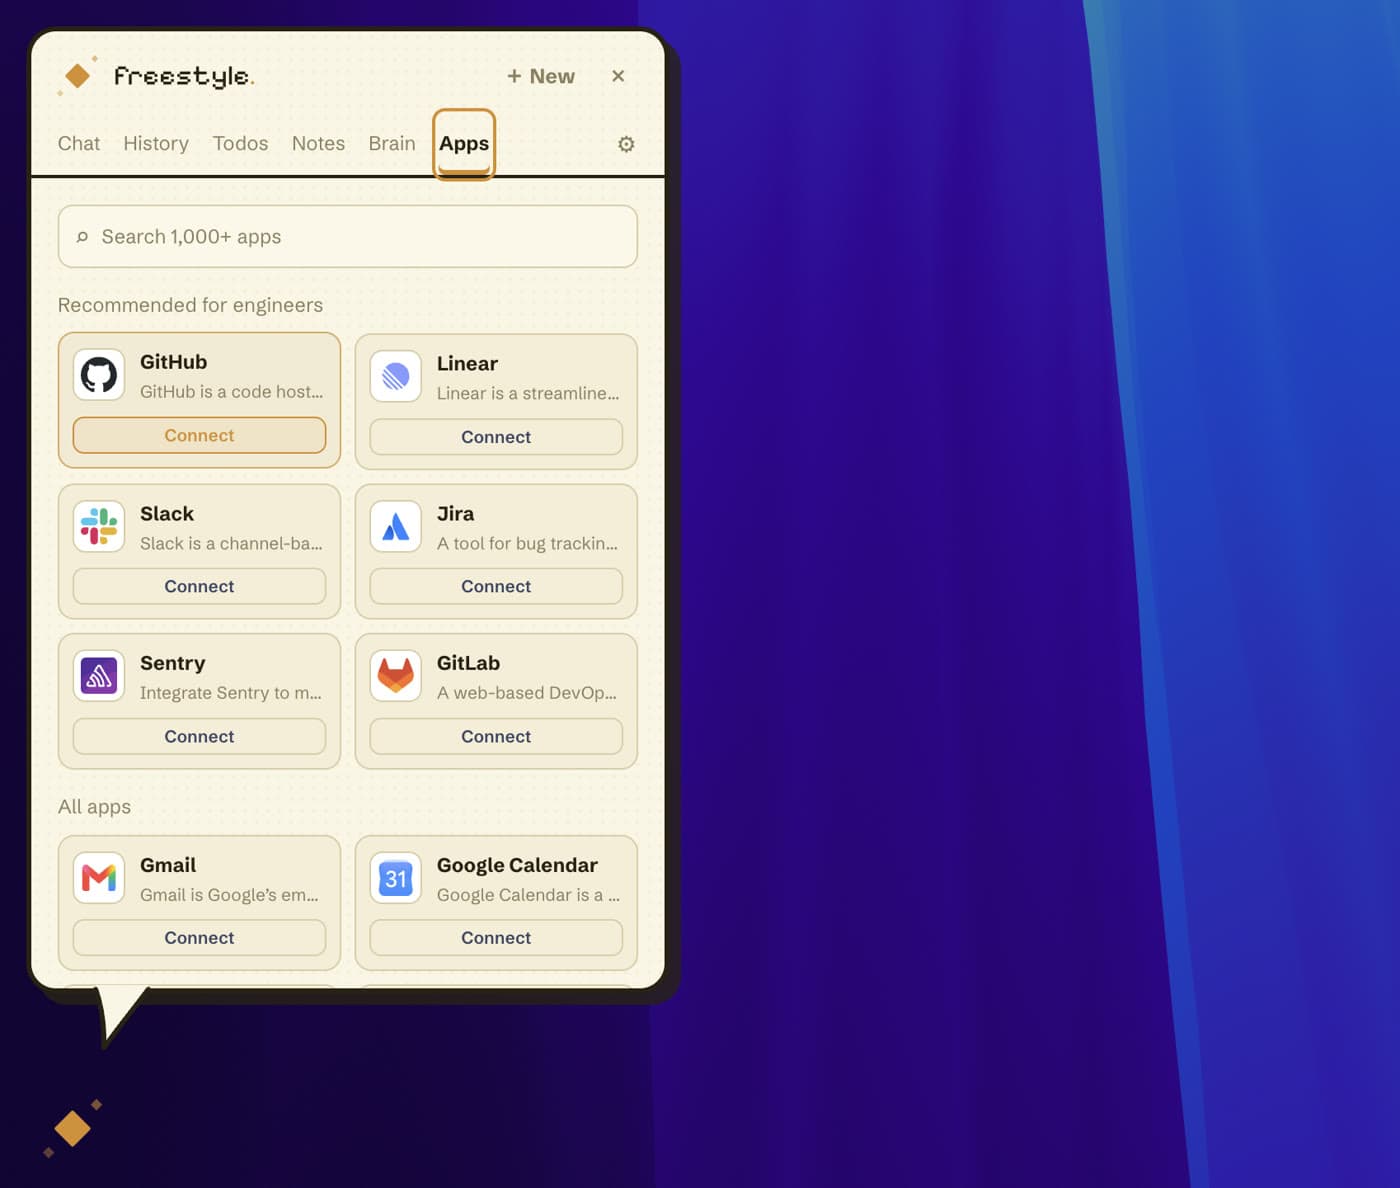
Task: Click 'A web-based DevOp...' description
Action: coord(527,693)
